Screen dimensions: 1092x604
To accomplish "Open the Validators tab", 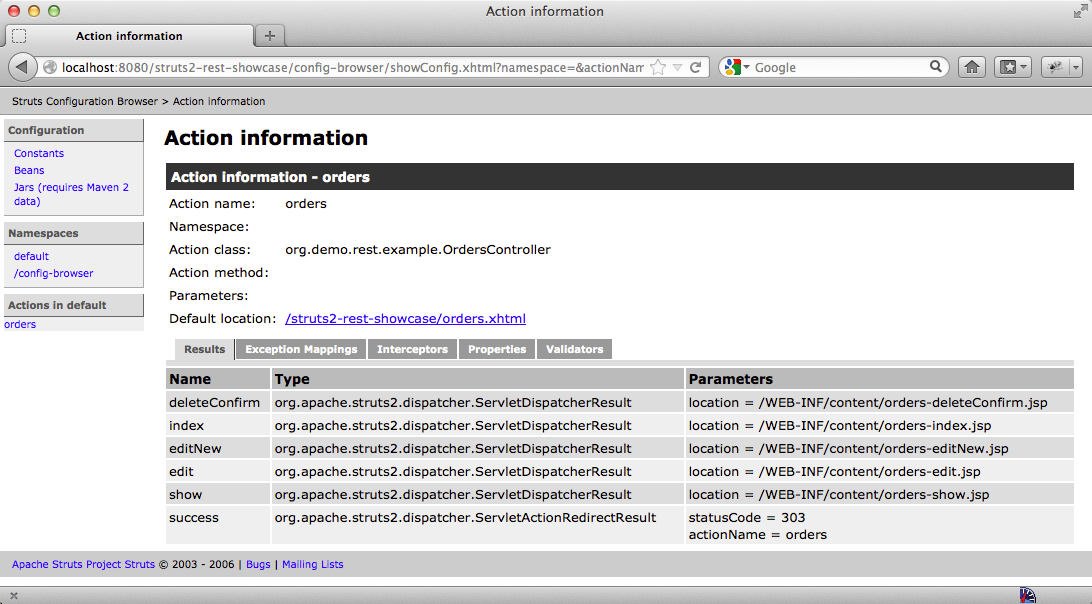I will click(x=574, y=349).
